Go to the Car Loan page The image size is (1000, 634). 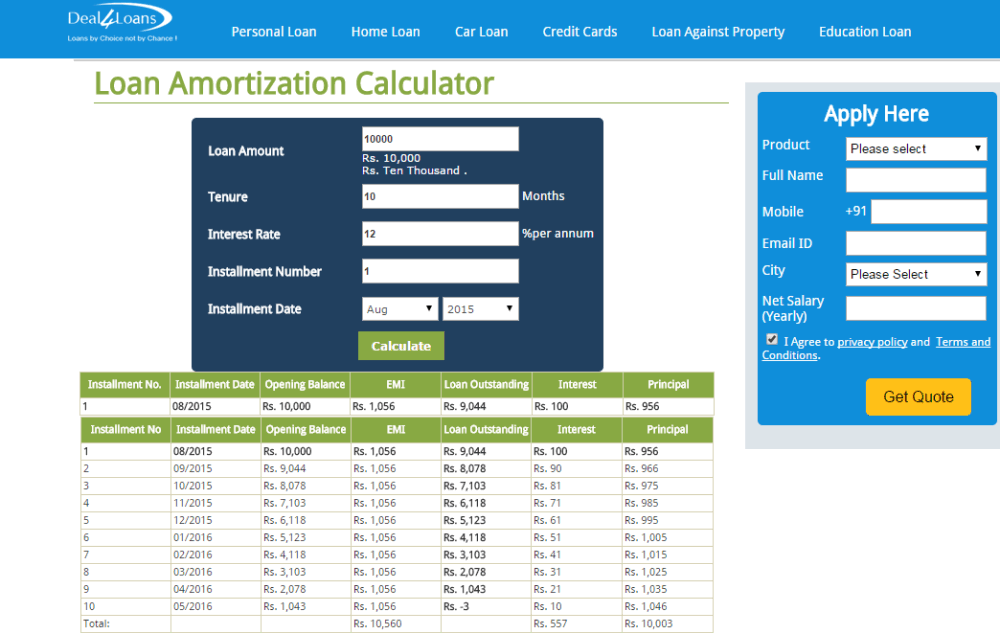point(482,32)
